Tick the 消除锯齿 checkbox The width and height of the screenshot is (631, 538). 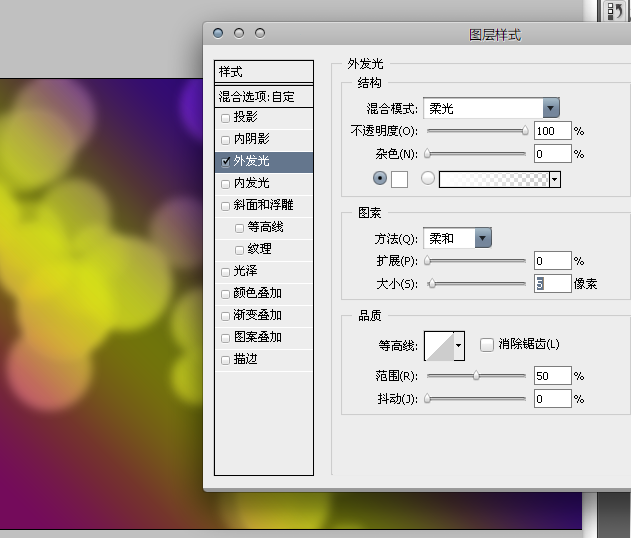[487, 345]
